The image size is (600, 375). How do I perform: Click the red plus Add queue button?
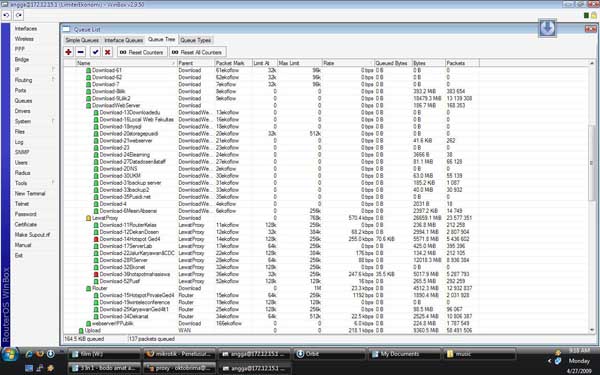coord(68,52)
